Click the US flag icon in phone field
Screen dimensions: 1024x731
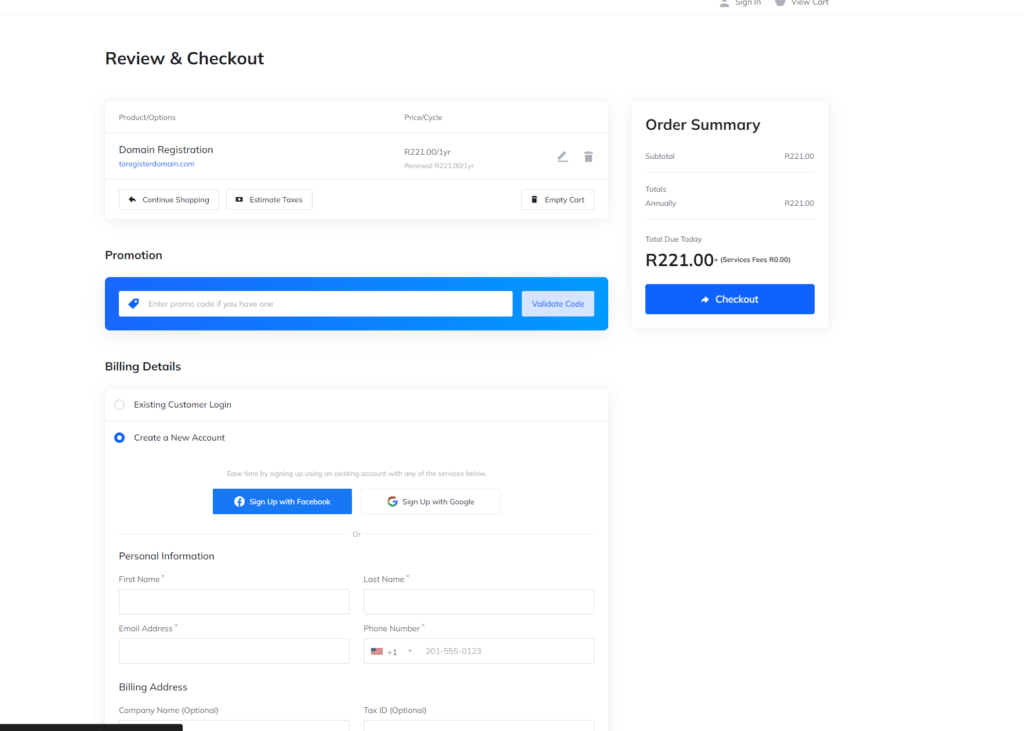[x=377, y=651]
